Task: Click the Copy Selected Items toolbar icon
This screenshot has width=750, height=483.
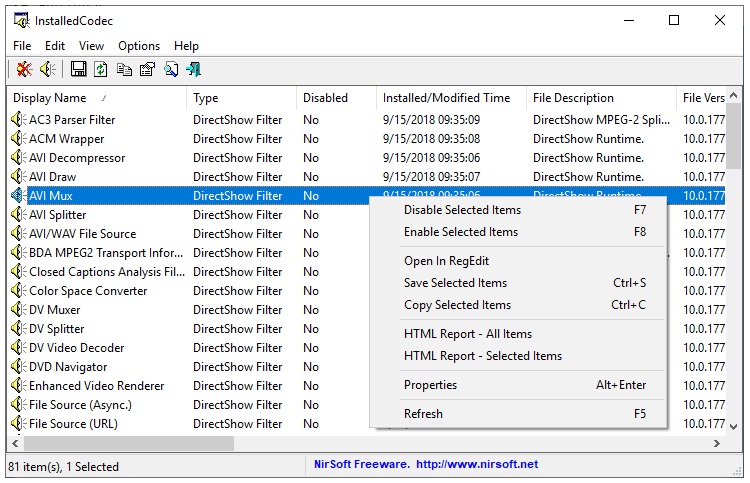Action: (x=124, y=69)
